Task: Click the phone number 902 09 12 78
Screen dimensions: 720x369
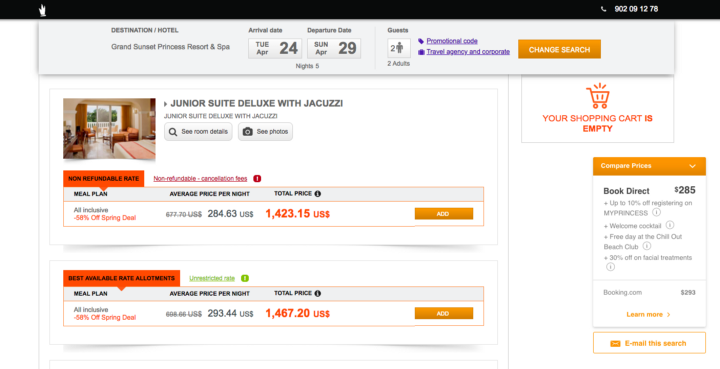Action: click(x=636, y=9)
